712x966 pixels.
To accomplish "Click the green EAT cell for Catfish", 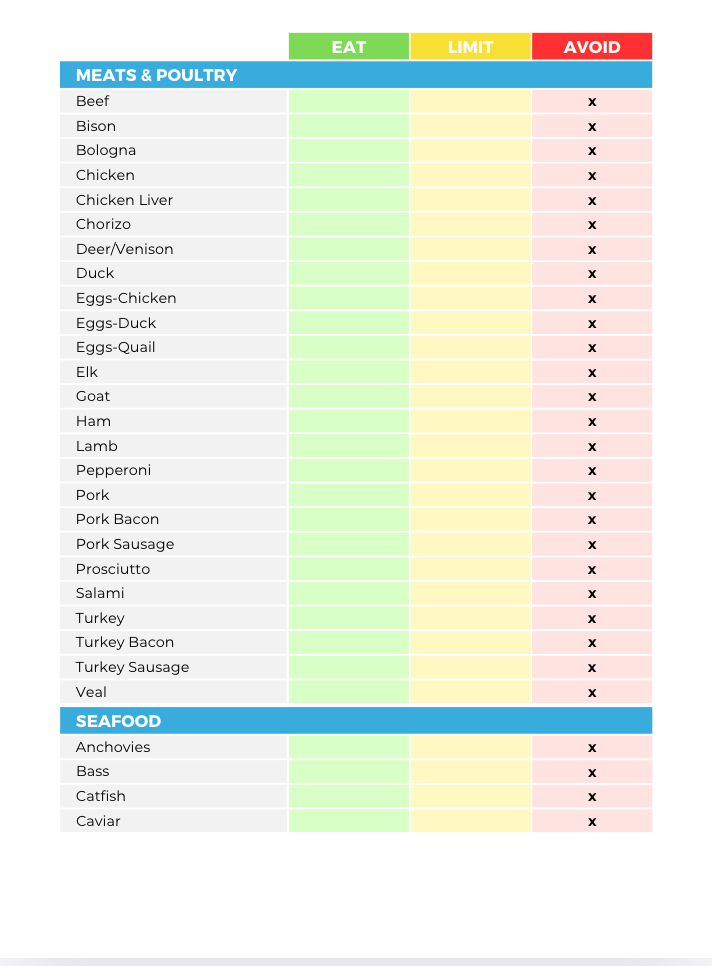I will (x=349, y=796).
